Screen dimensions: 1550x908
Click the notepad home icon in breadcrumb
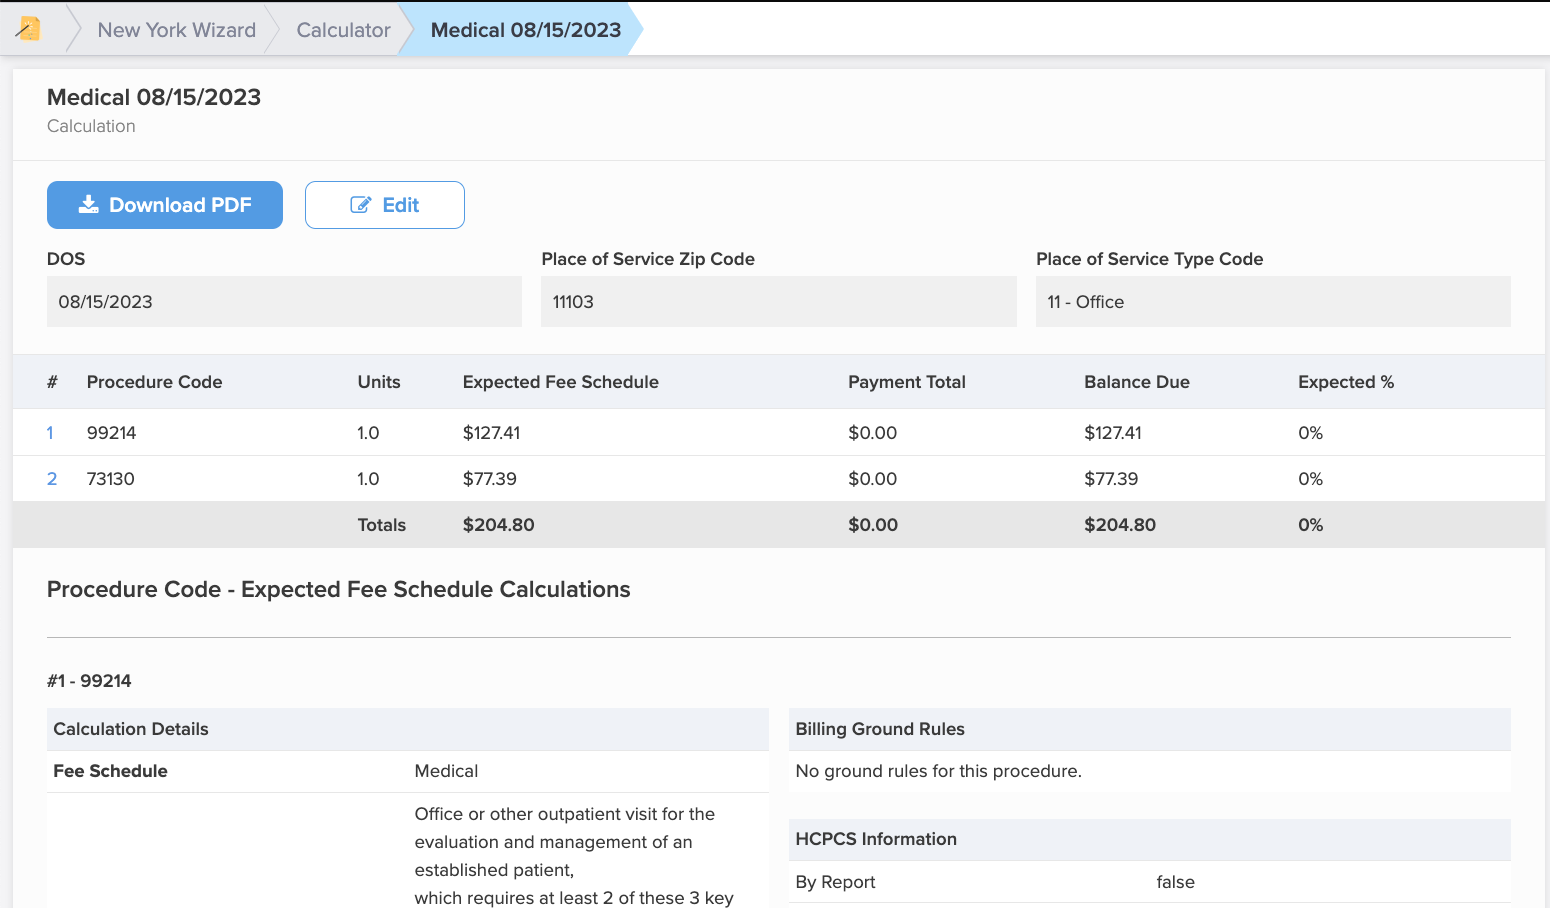[29, 29]
